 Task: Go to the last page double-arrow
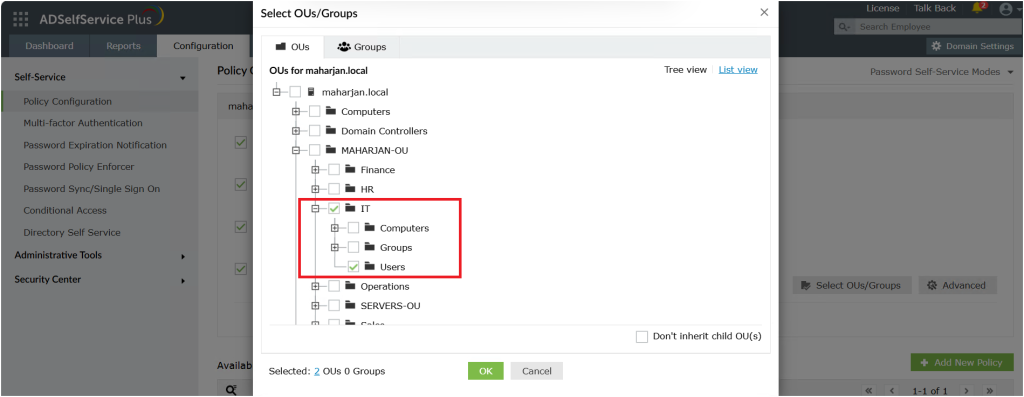click(991, 390)
